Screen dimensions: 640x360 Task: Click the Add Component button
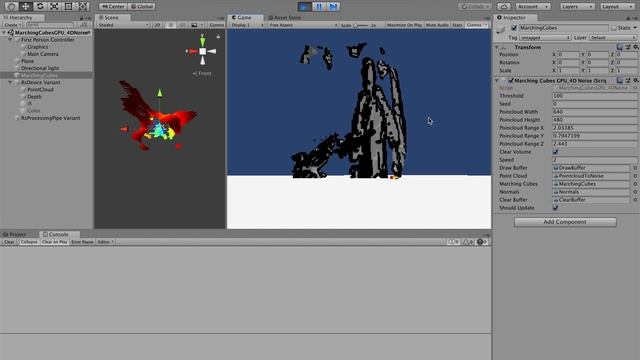click(565, 222)
